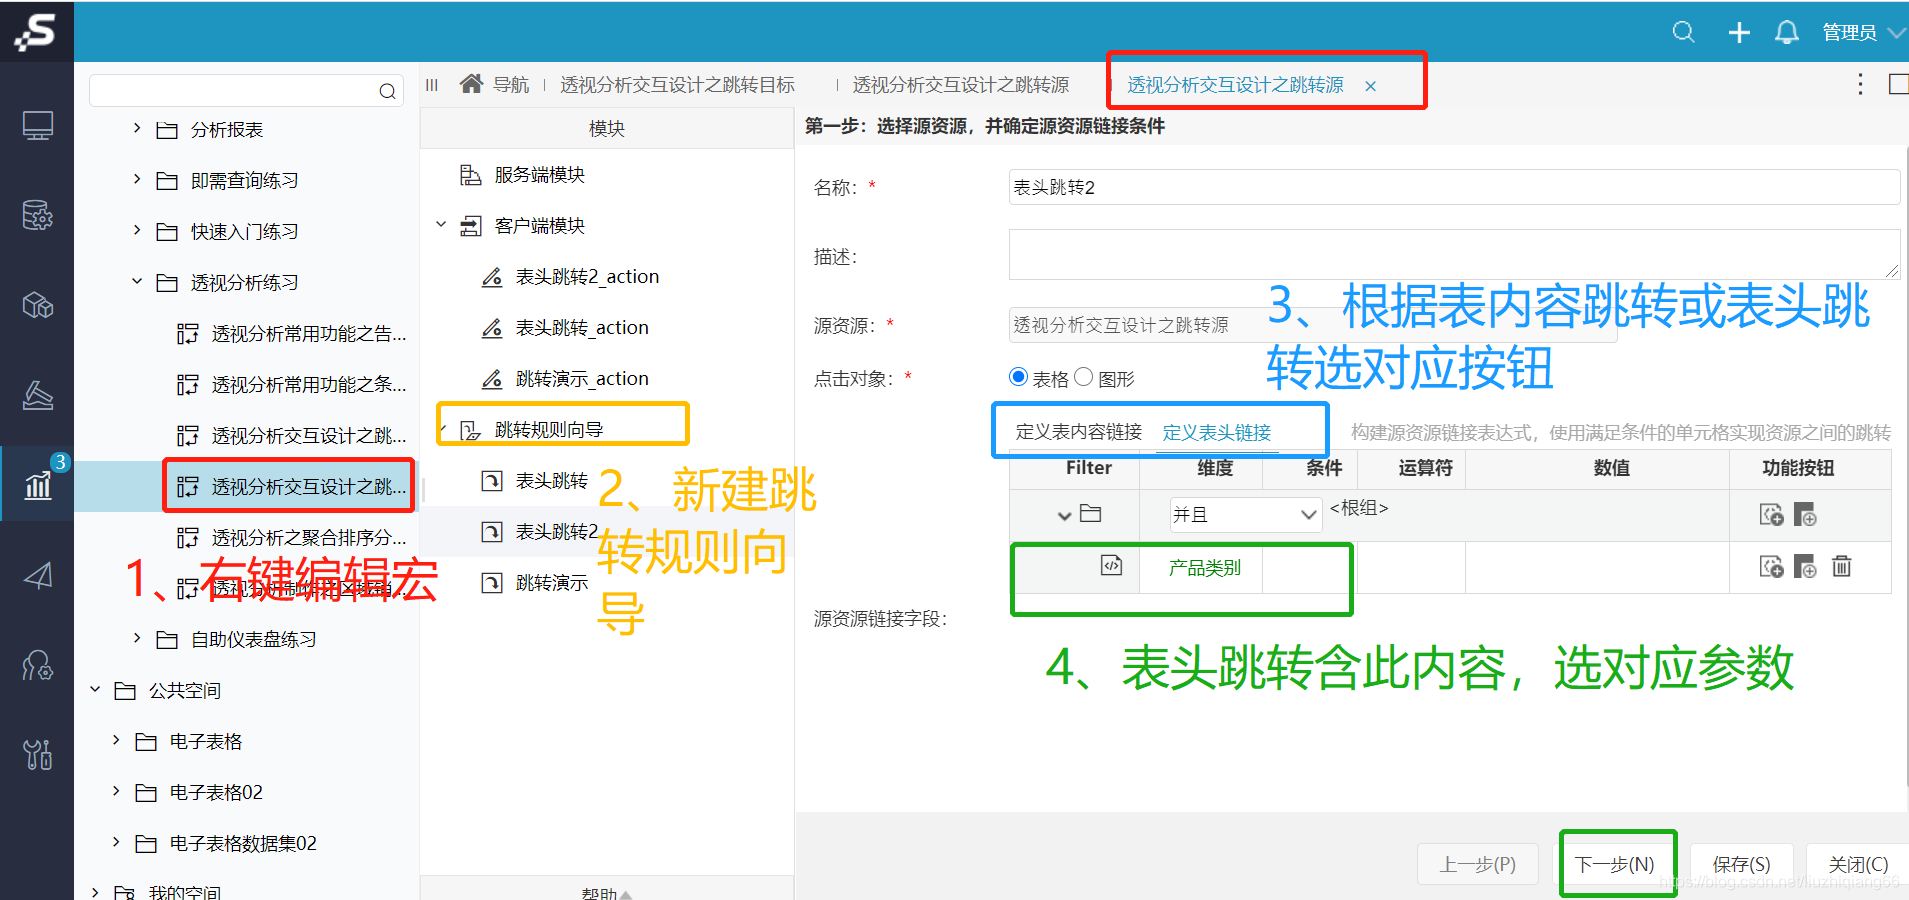Expand the 自助仪表盘练习 folder
1909x900 pixels.
point(137,638)
